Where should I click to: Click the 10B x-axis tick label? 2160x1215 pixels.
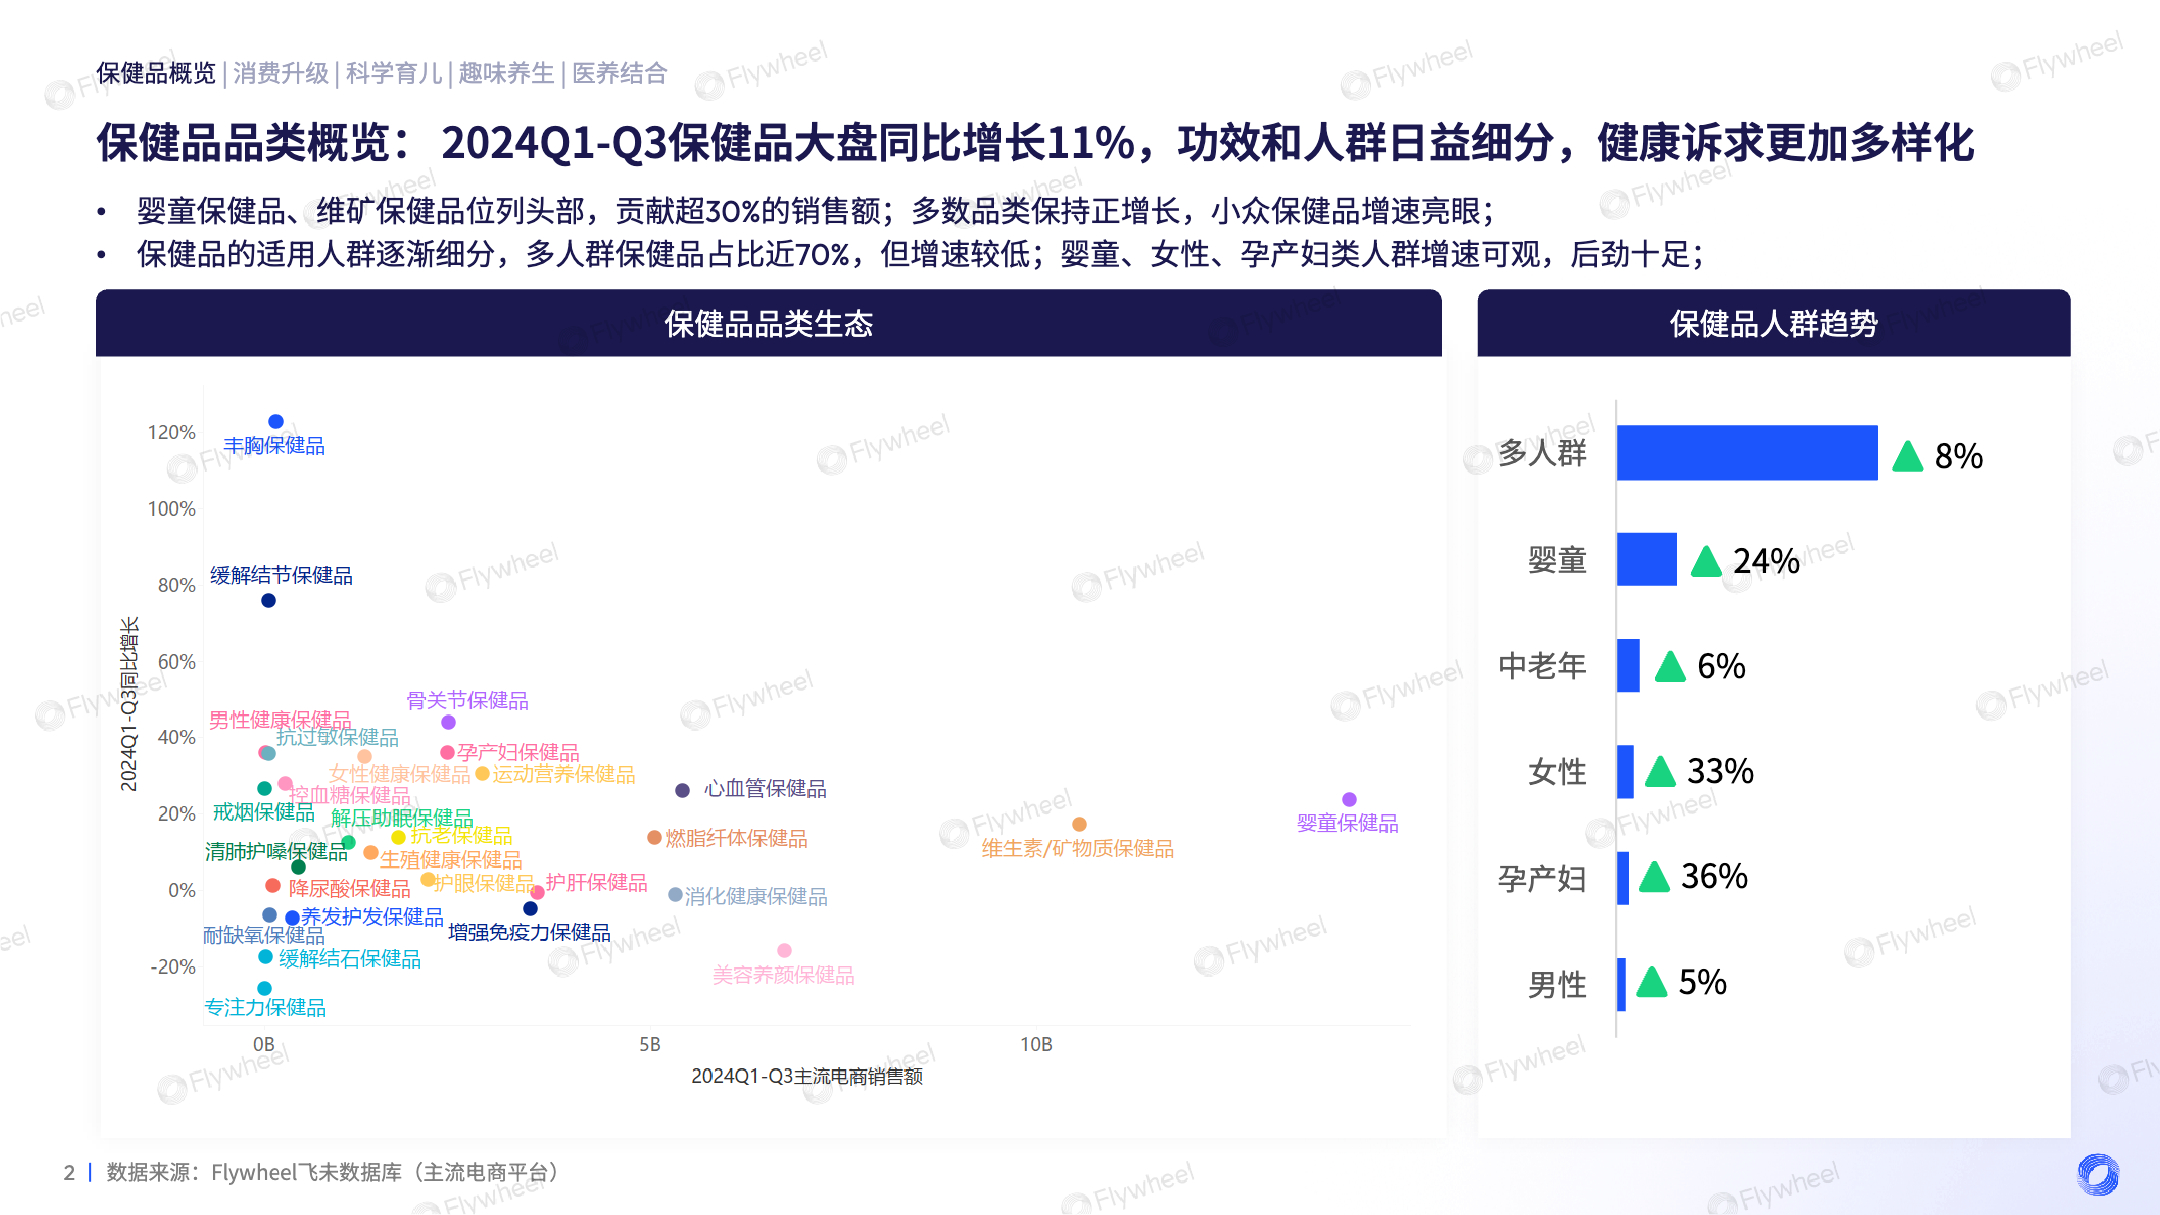click(x=1036, y=1044)
